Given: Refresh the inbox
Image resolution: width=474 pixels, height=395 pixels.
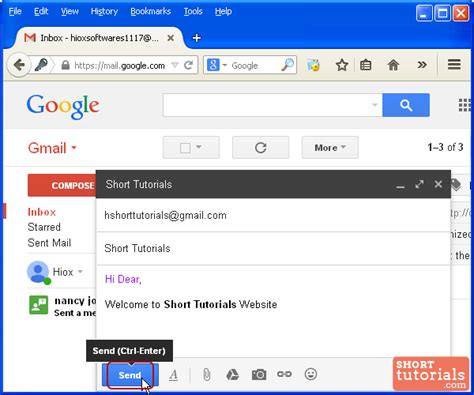Looking at the screenshot, I should tap(260, 147).
